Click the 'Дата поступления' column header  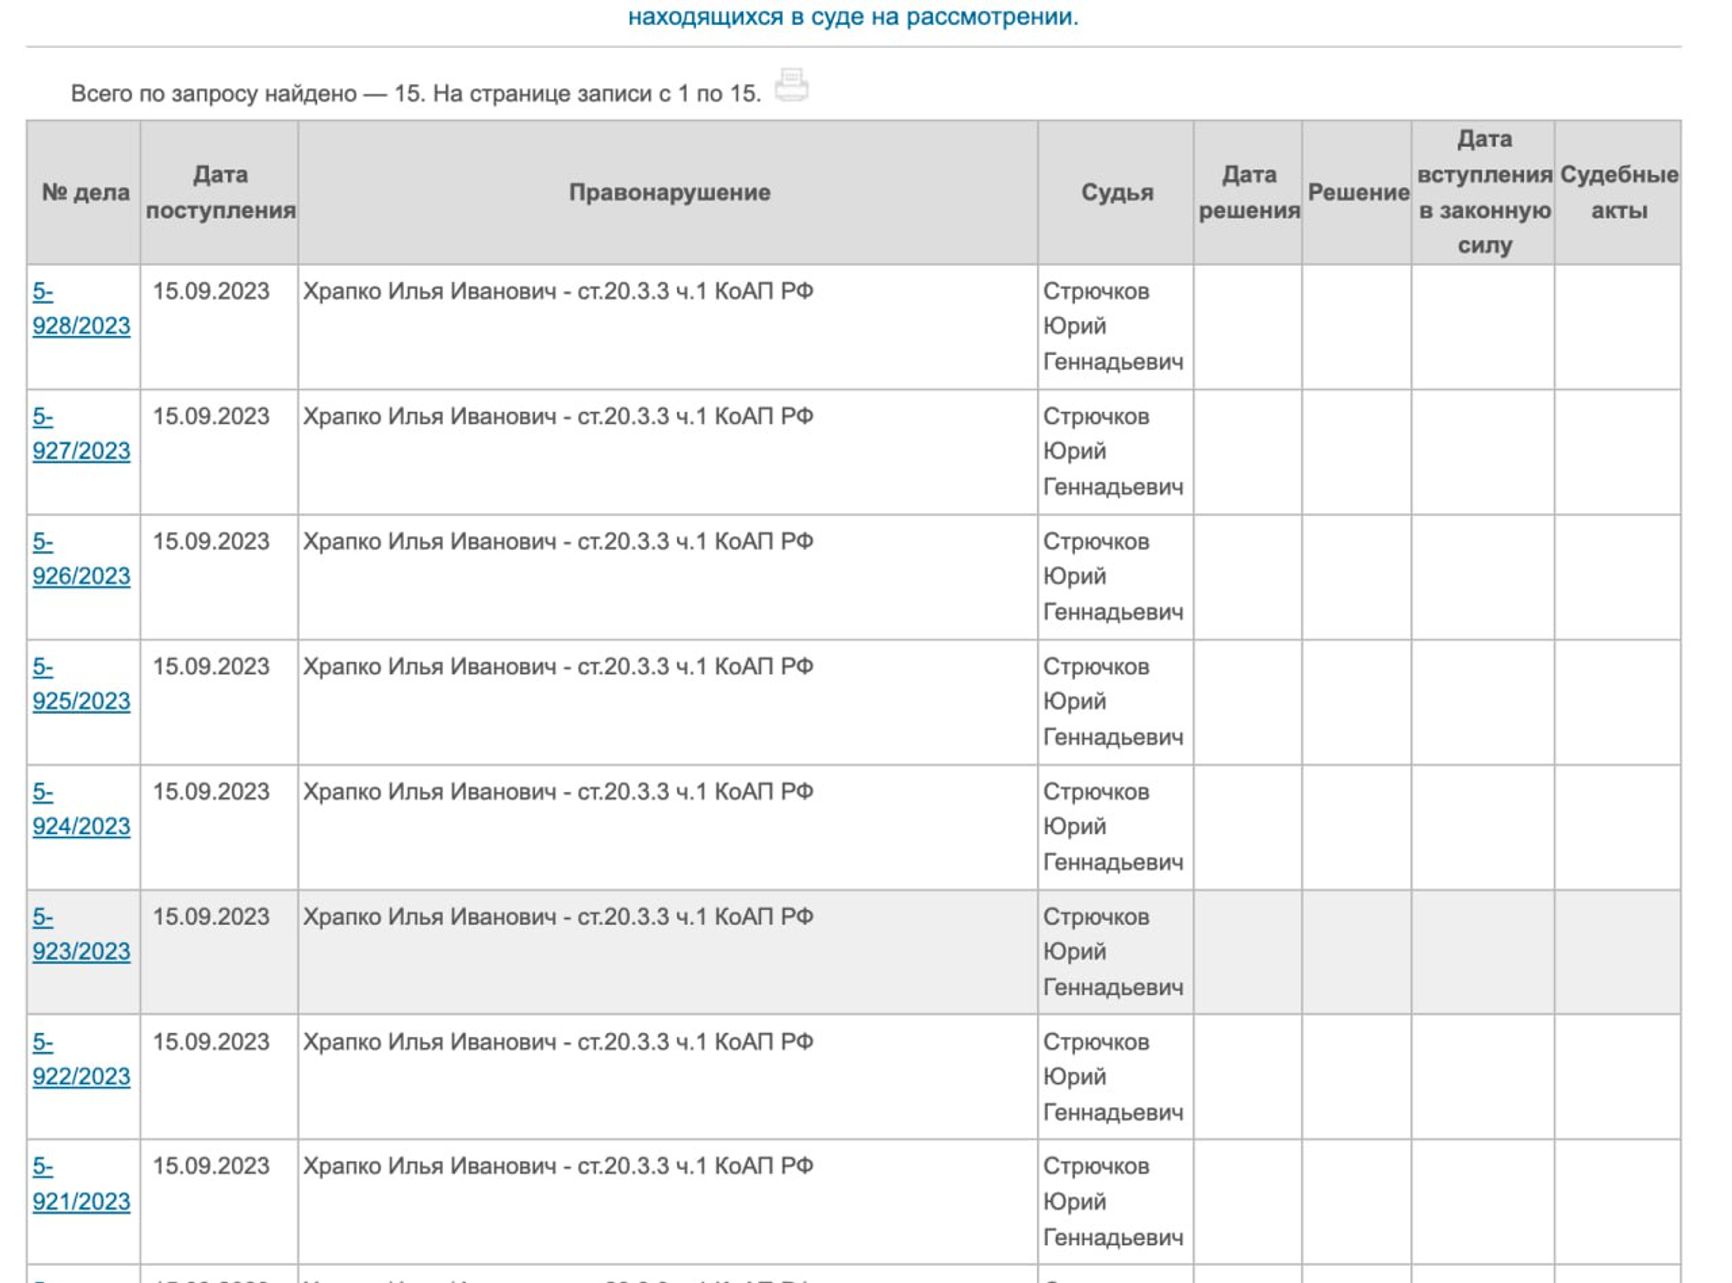[220, 192]
